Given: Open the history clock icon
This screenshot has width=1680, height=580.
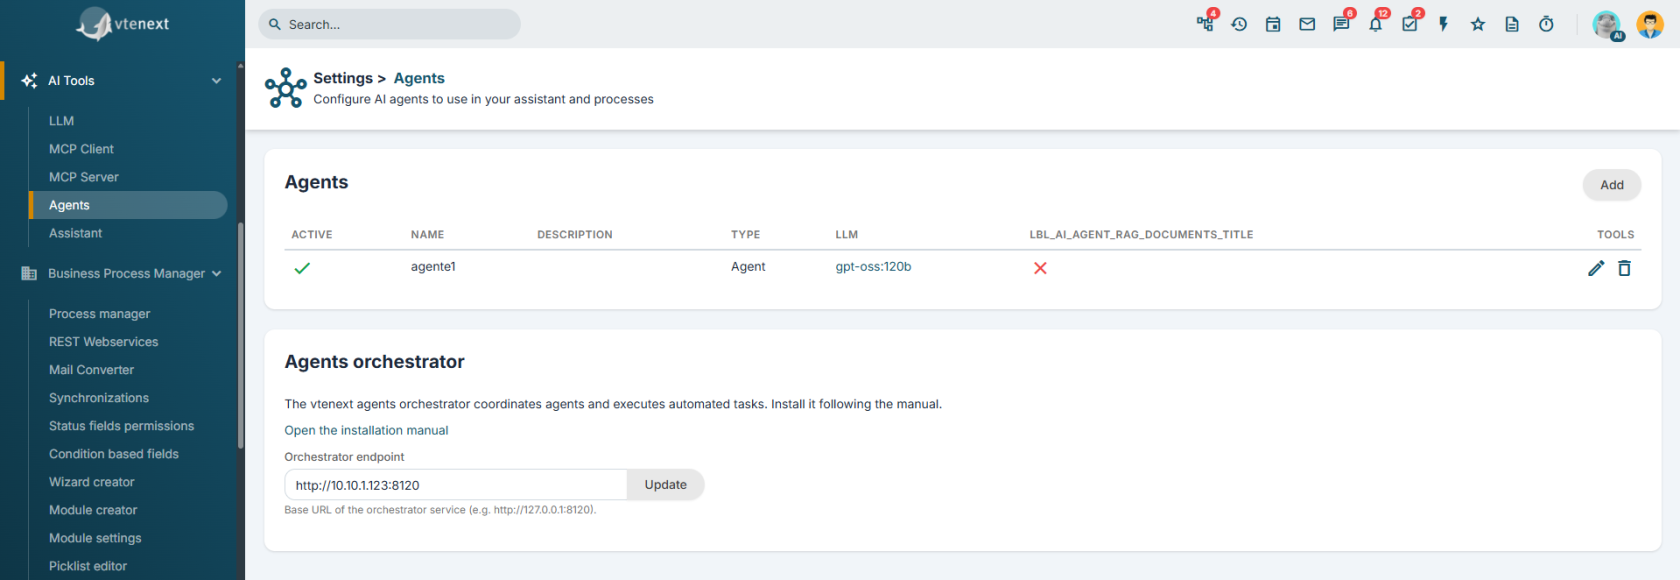Looking at the screenshot, I should click(1239, 24).
